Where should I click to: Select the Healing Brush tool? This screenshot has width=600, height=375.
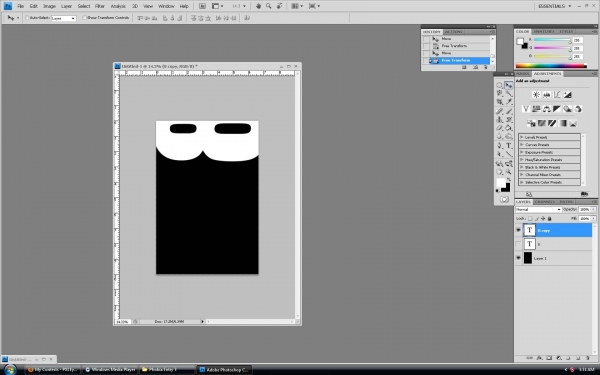point(499,111)
